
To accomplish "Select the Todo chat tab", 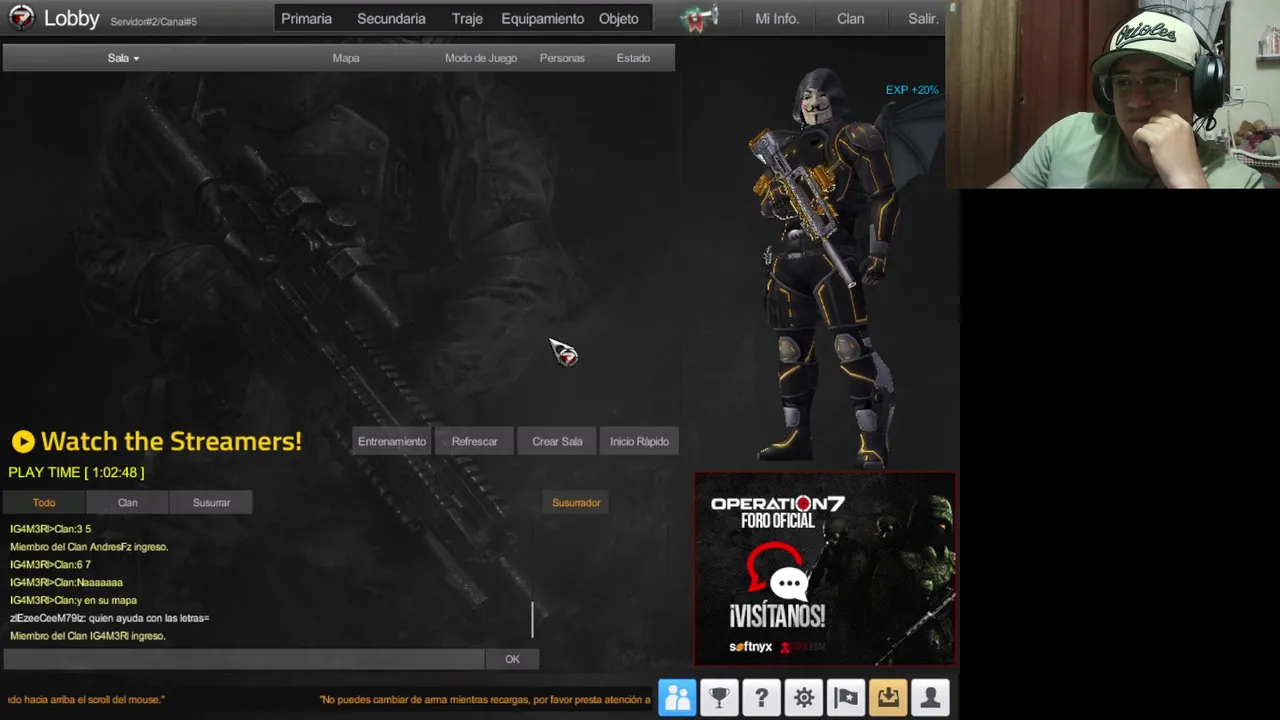I will coord(44,502).
